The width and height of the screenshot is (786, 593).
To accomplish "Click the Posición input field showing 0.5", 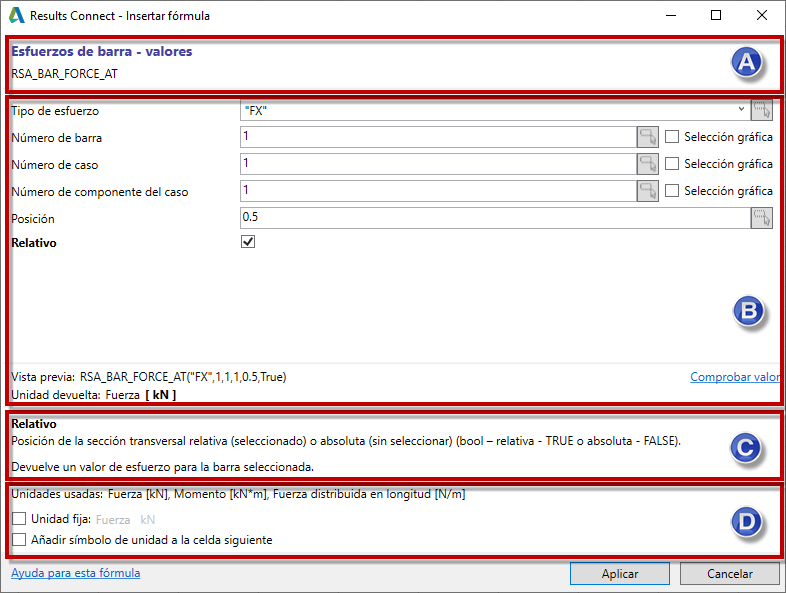I will [495, 218].
